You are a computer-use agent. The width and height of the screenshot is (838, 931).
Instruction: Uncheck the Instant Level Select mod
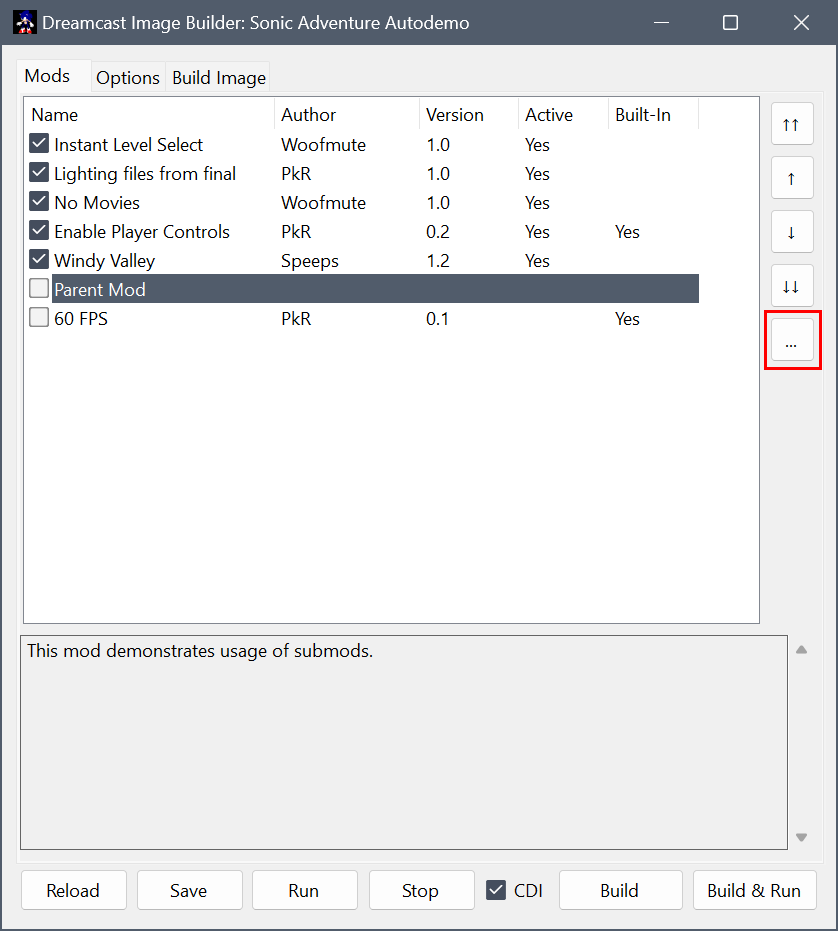39,144
